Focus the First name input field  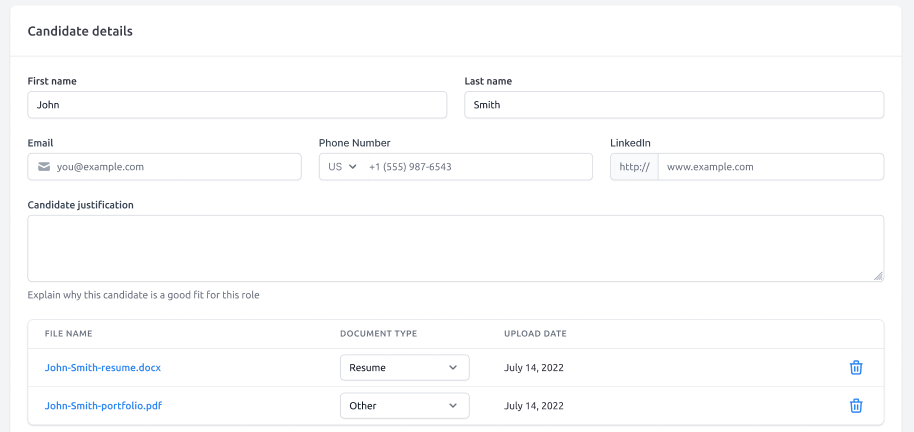(x=237, y=105)
